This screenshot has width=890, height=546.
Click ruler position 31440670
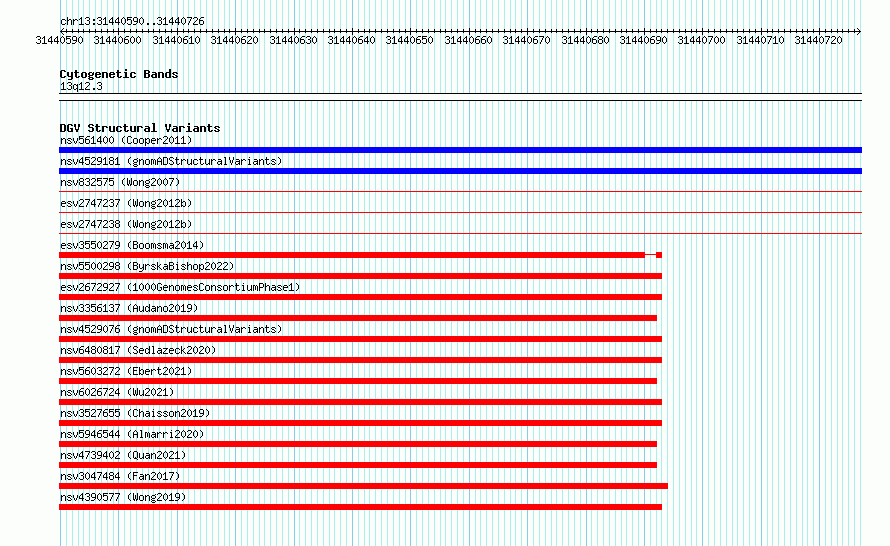(527, 40)
